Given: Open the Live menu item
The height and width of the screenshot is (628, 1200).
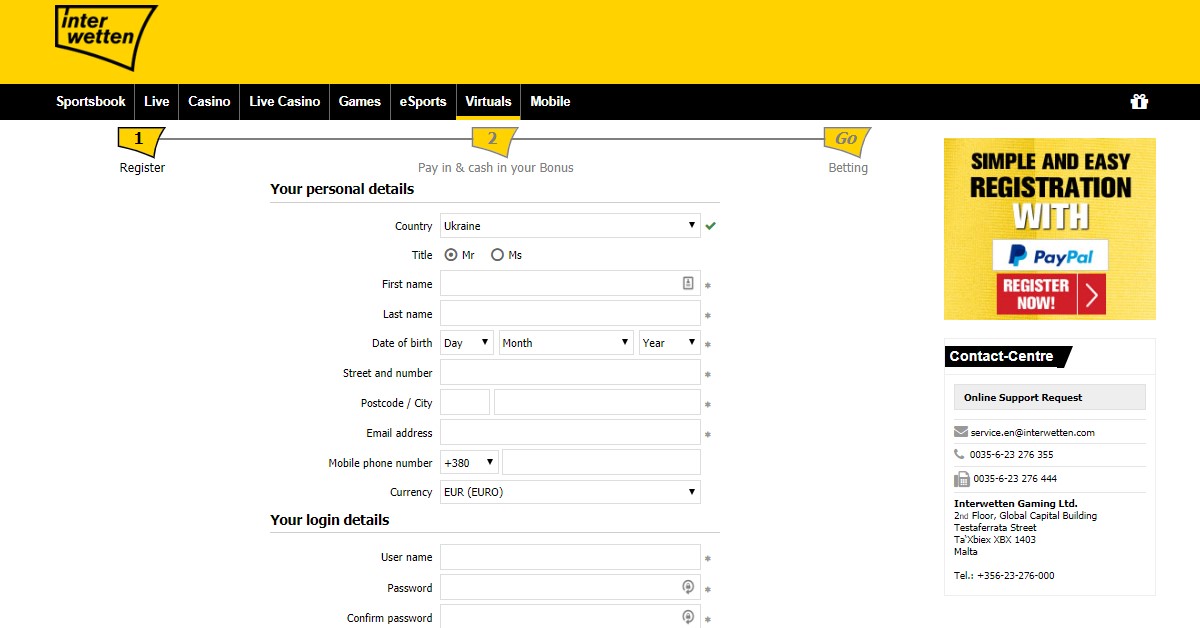Looking at the screenshot, I should tap(157, 101).
